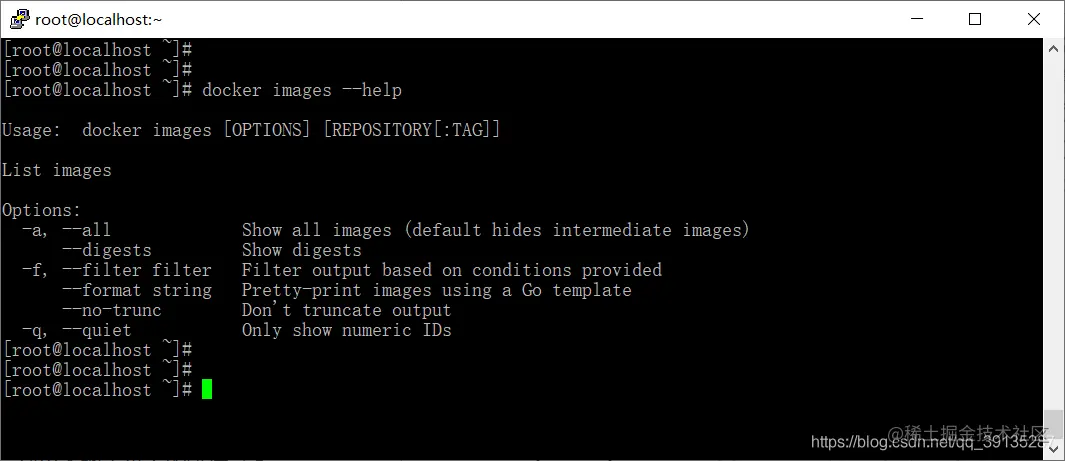The height and width of the screenshot is (461, 1065).
Task: Maximize the root@localhost terminal window
Action: click(975, 19)
